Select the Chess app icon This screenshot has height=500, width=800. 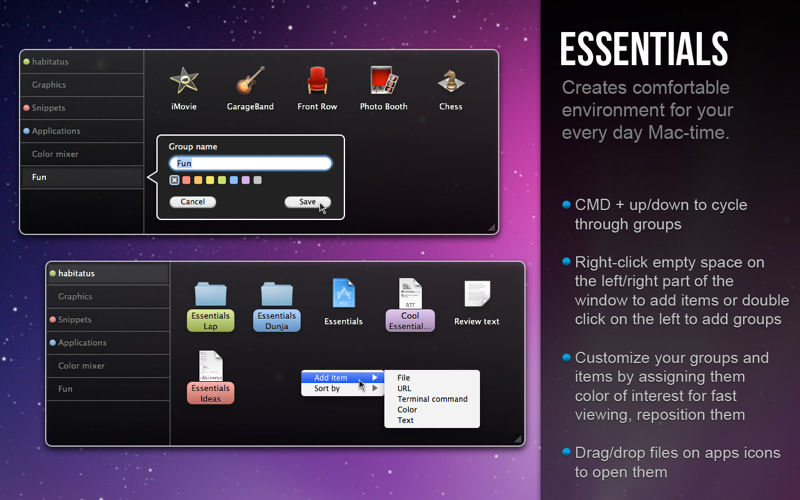click(x=451, y=82)
